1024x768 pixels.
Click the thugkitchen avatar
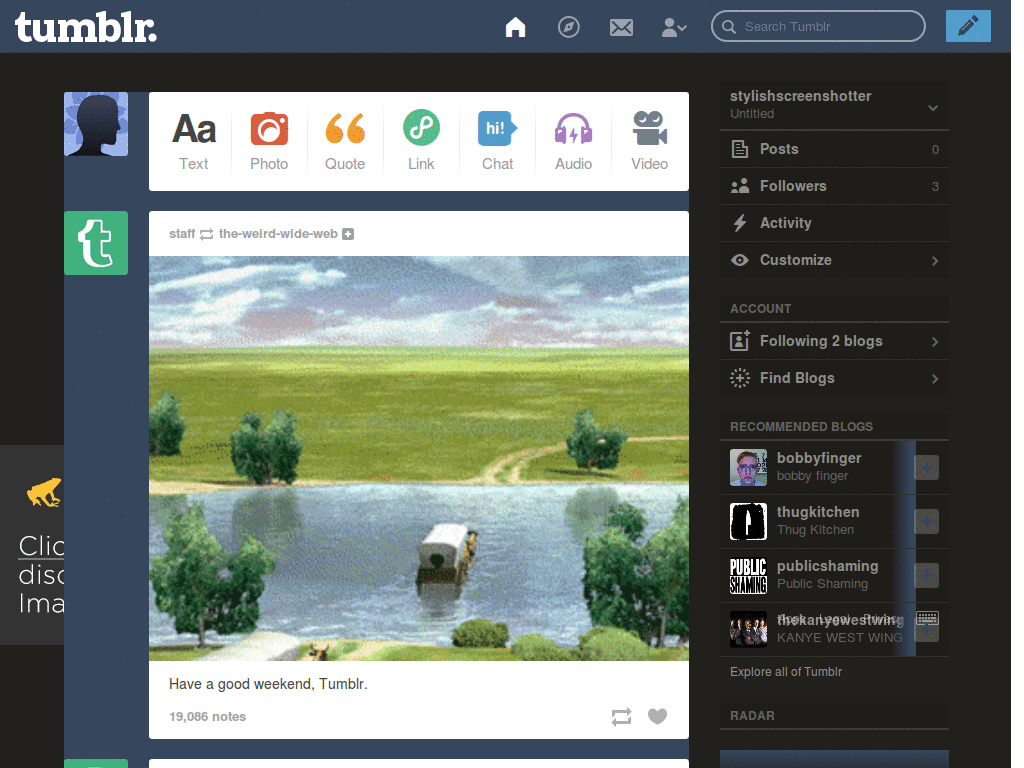(x=748, y=521)
